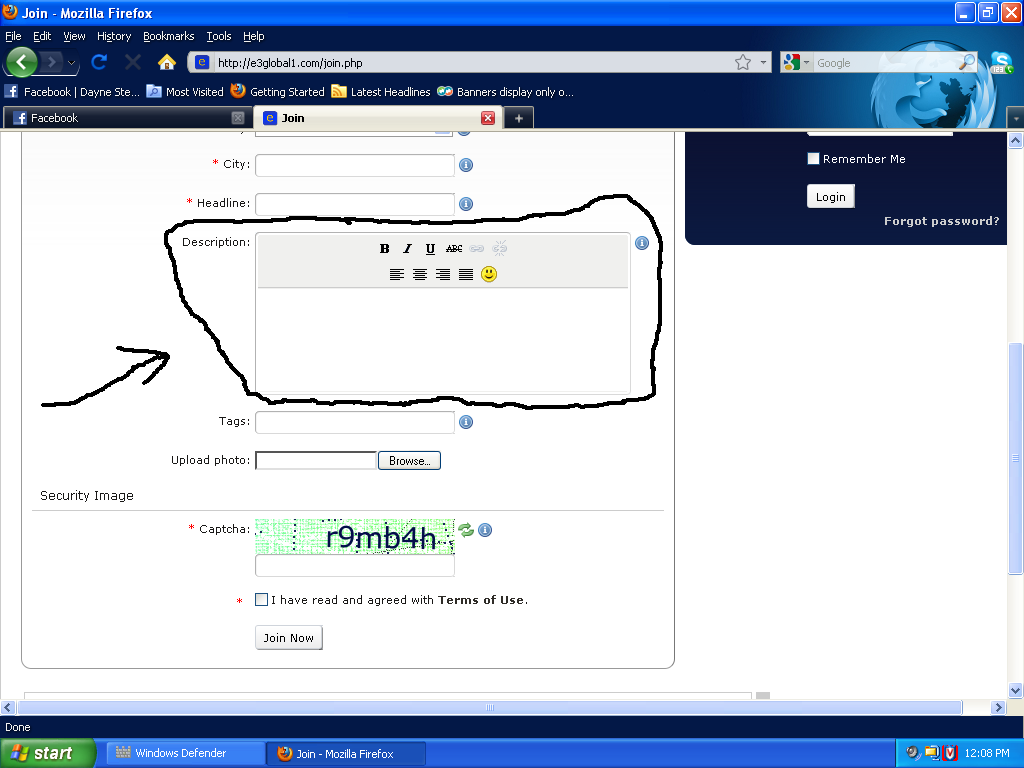Open the list all tabs dropdown

tap(1016, 119)
